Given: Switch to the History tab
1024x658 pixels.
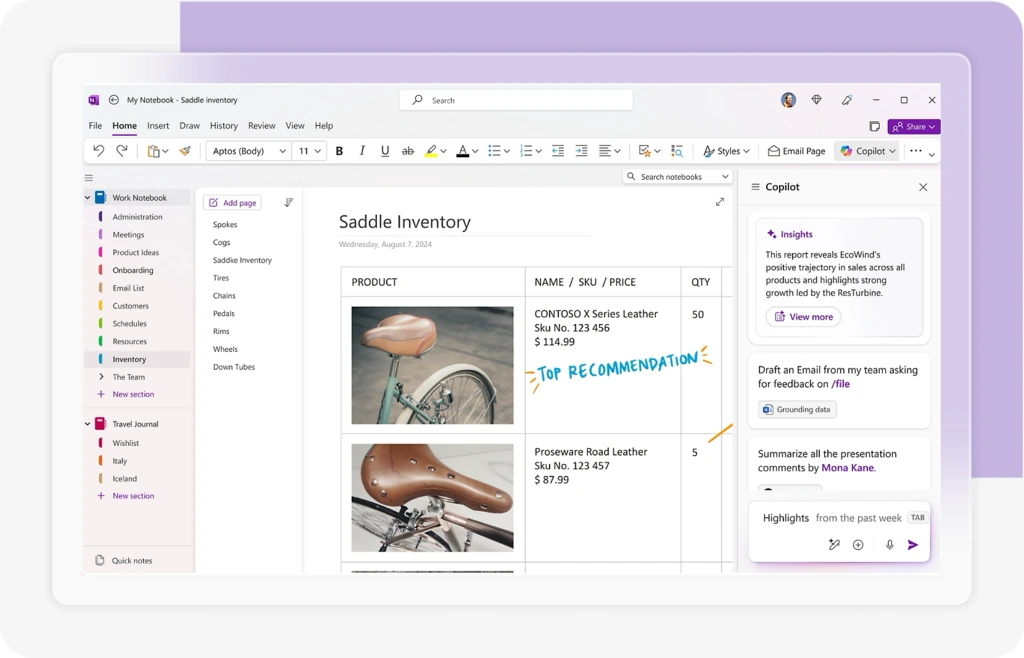Looking at the screenshot, I should point(224,125).
